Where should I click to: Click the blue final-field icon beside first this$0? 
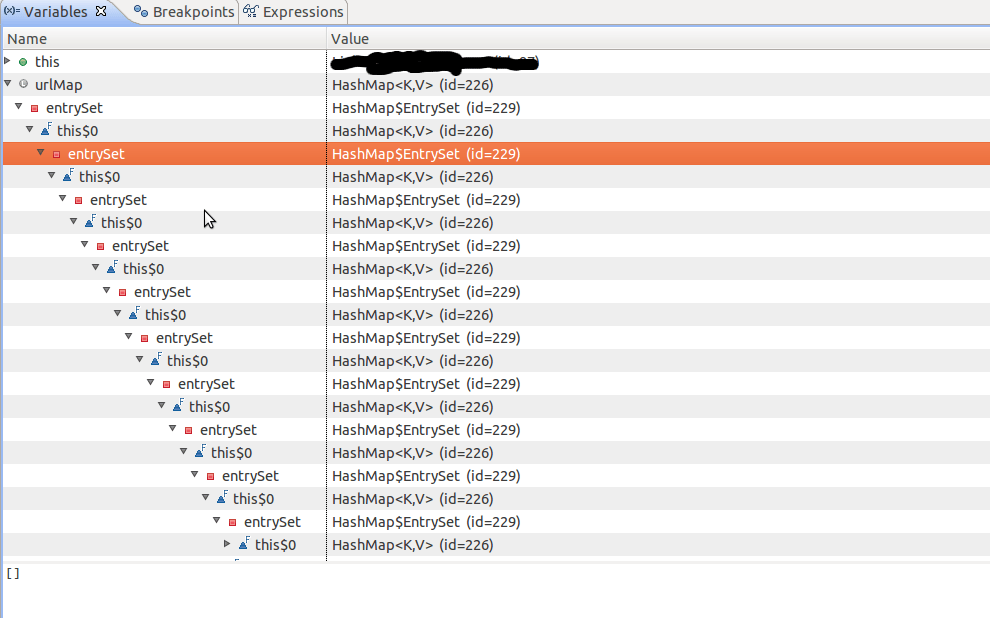[x=47, y=130]
